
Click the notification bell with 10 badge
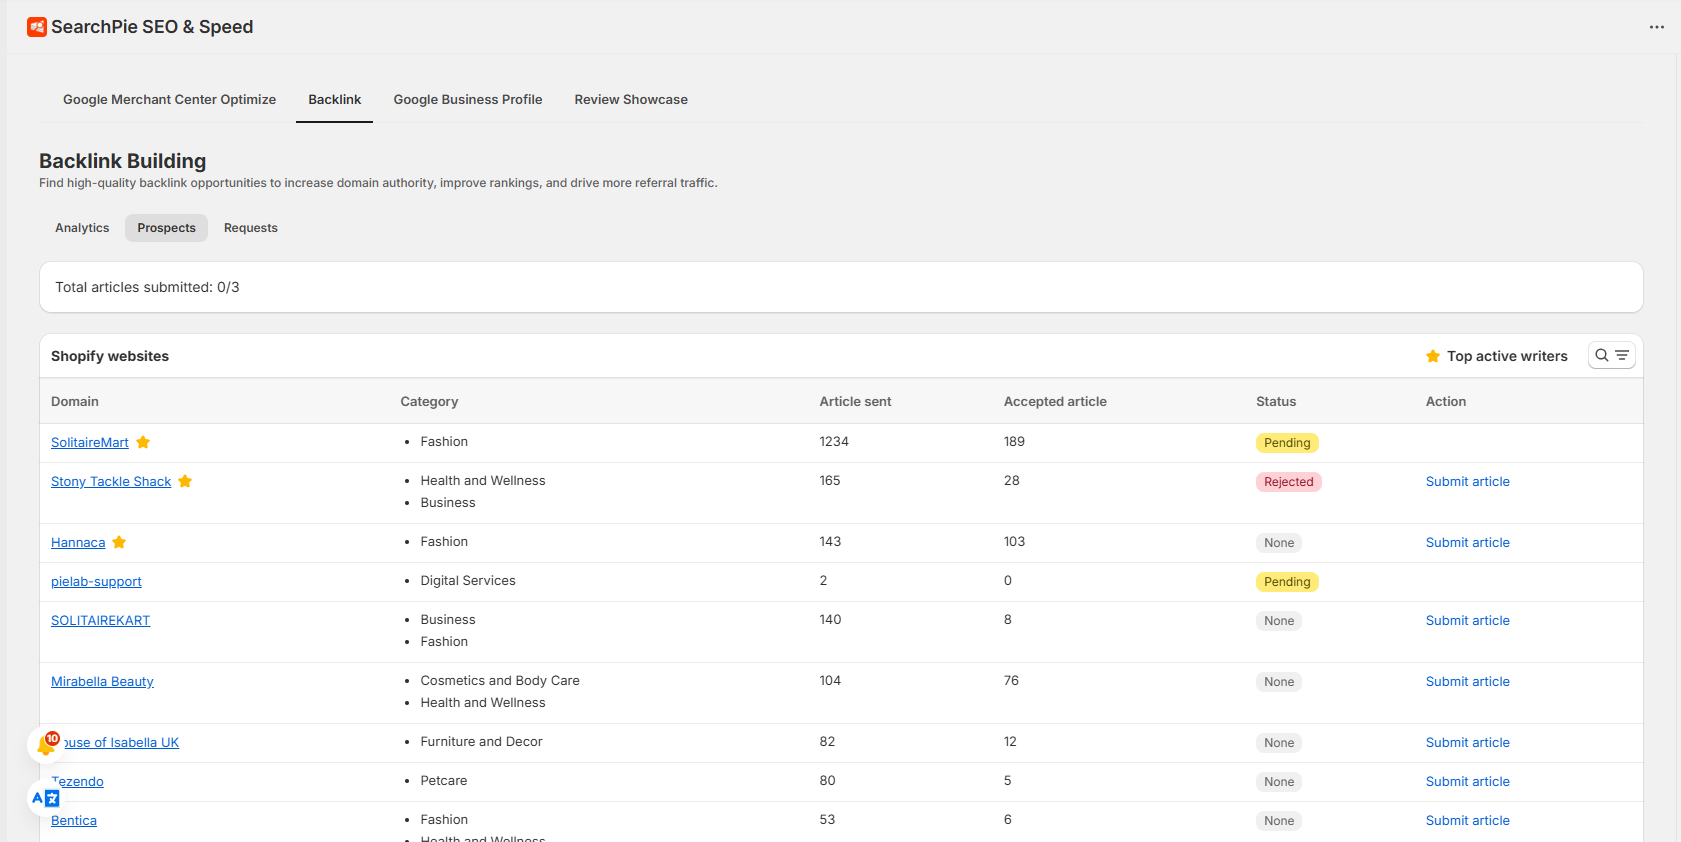[46, 744]
